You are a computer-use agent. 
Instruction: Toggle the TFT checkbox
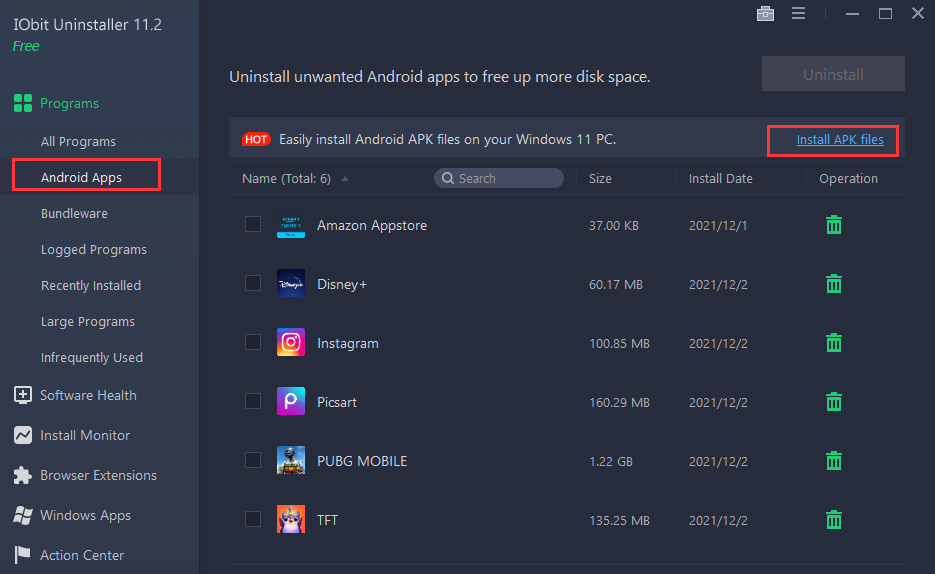pos(253,519)
